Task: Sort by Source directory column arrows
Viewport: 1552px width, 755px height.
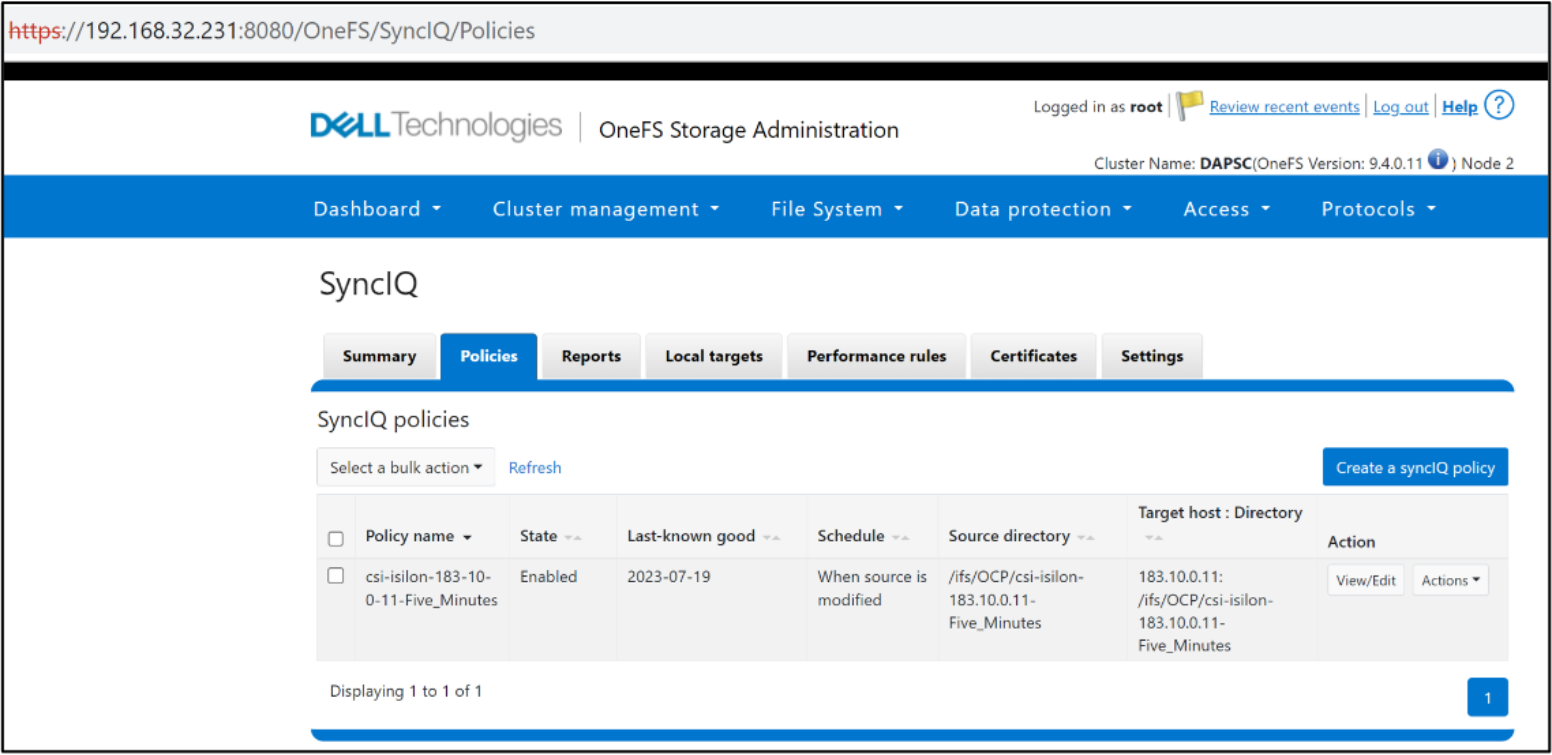Action: (x=1086, y=538)
